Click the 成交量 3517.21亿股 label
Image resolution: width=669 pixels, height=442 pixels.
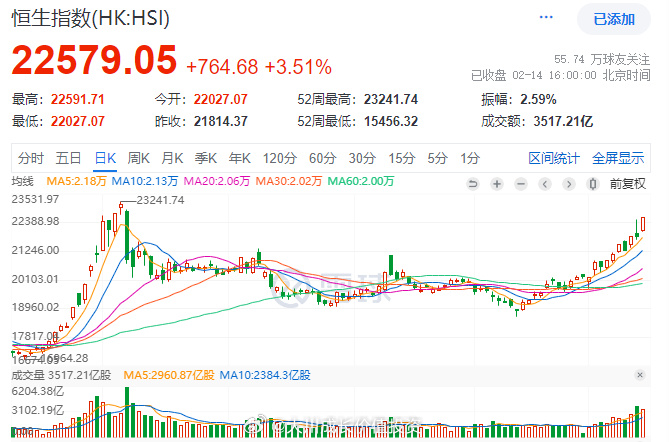point(61,375)
